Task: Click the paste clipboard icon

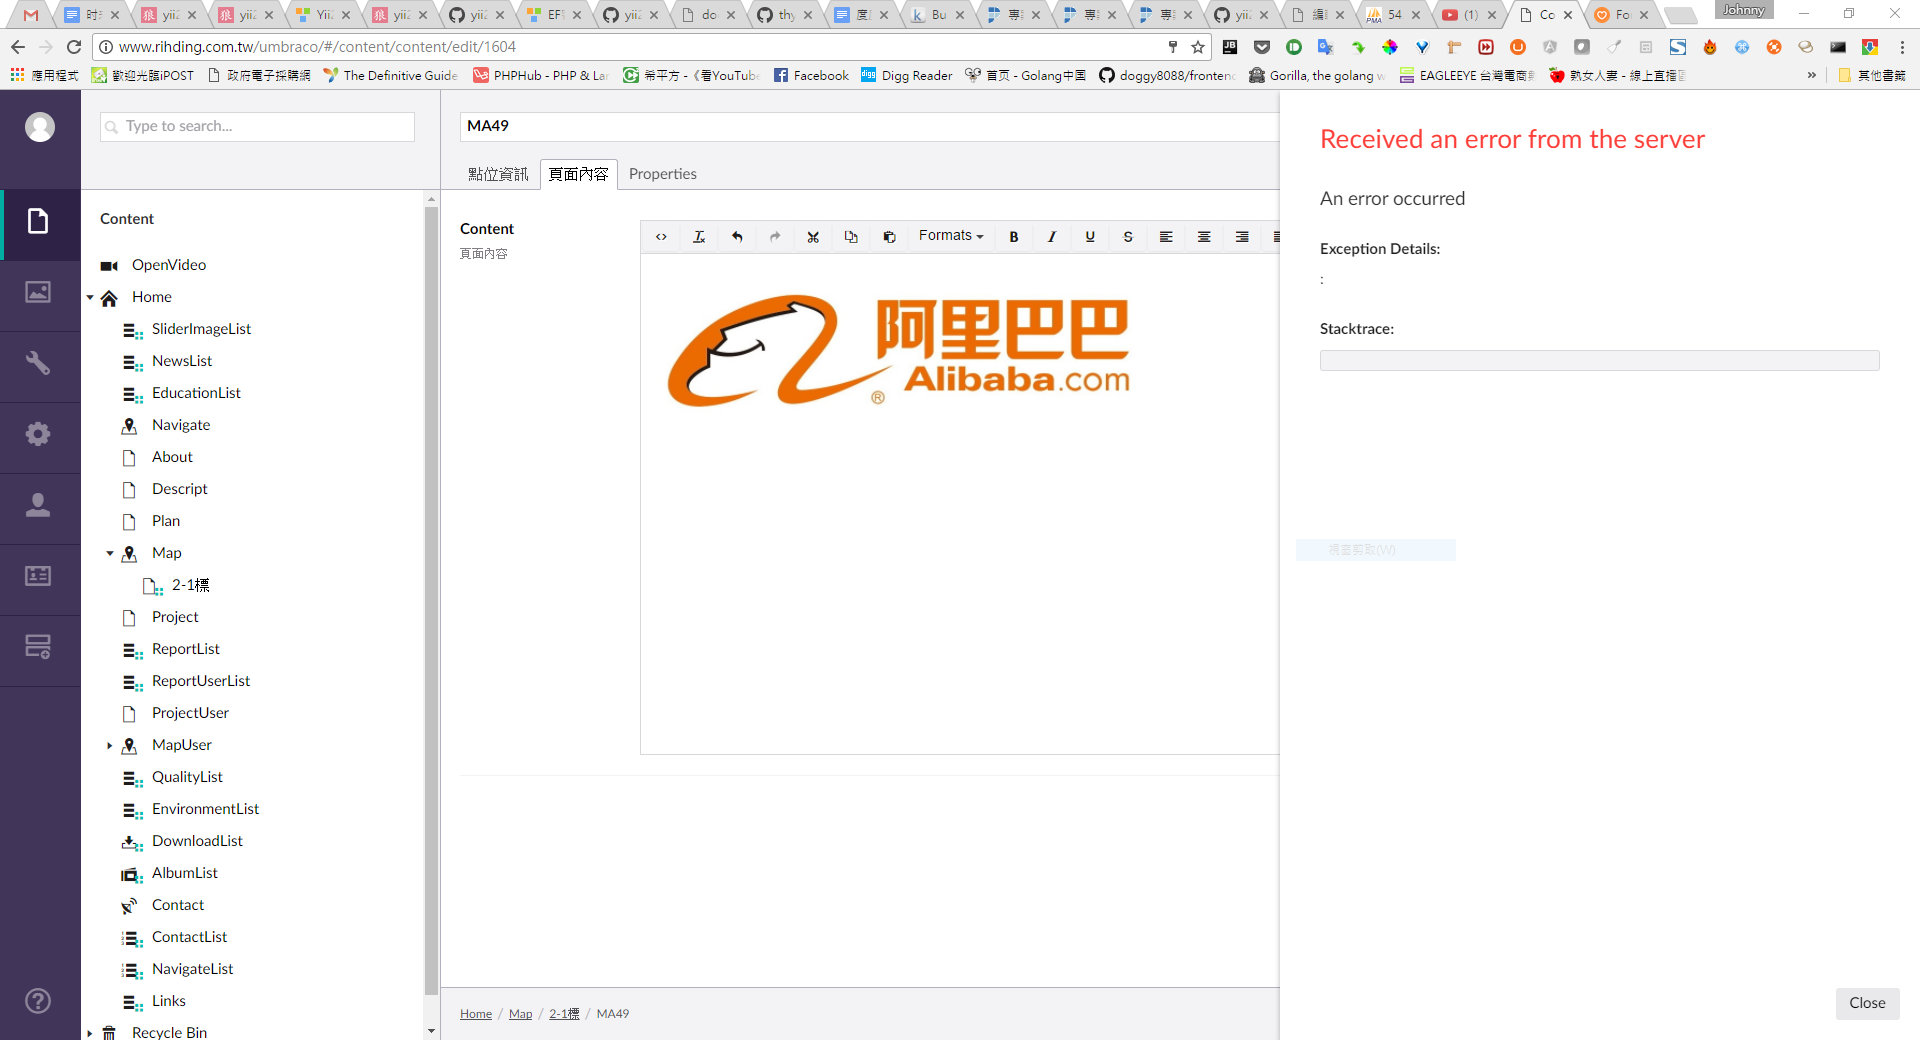Action: (x=889, y=237)
